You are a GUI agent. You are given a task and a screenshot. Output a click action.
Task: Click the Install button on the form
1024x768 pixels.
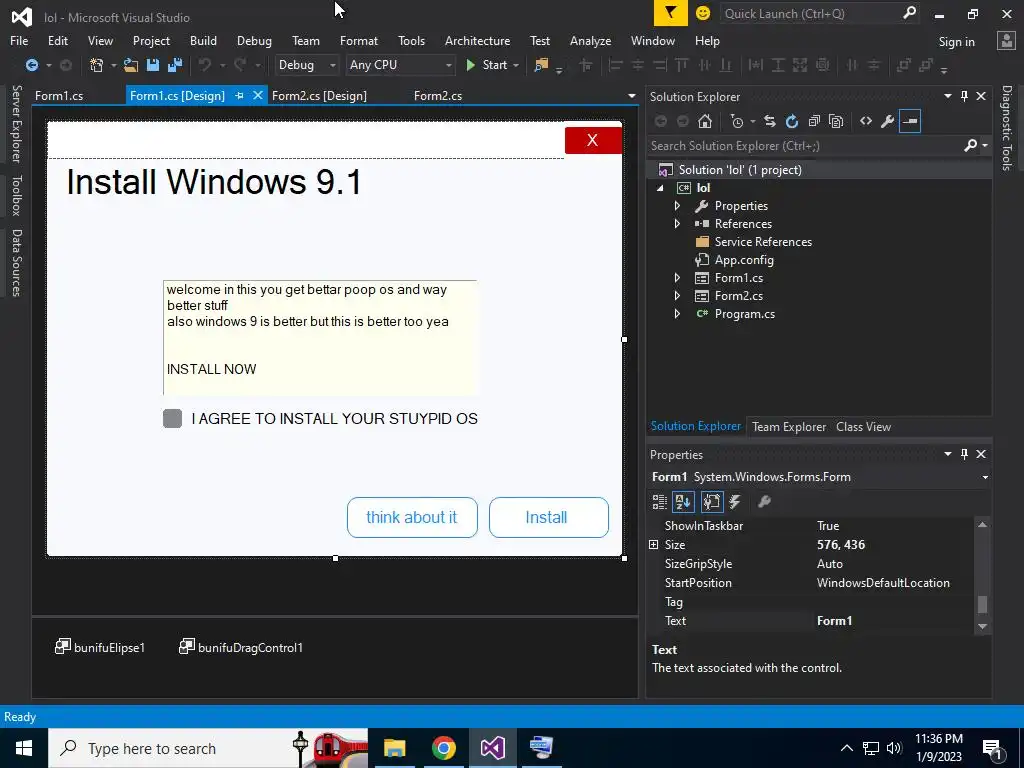click(549, 517)
